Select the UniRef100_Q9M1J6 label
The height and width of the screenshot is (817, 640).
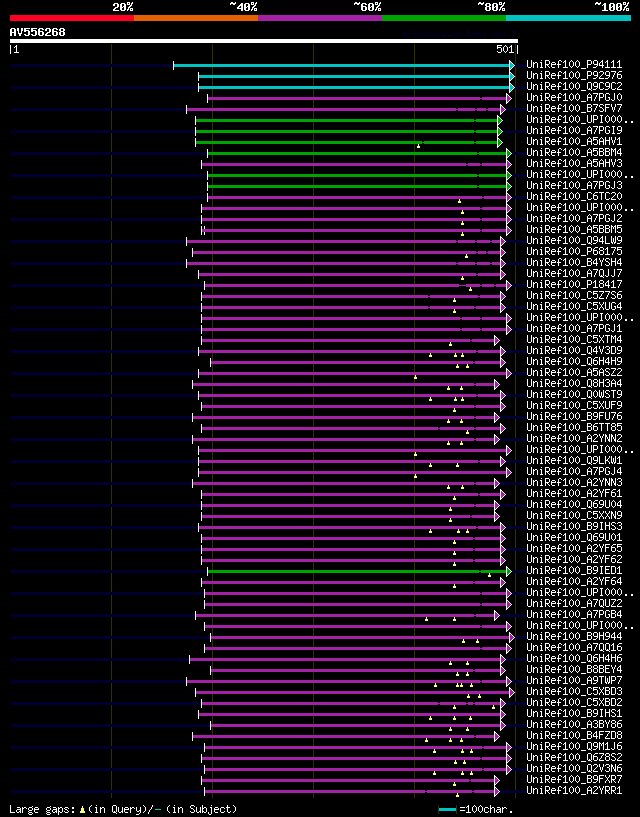point(574,747)
